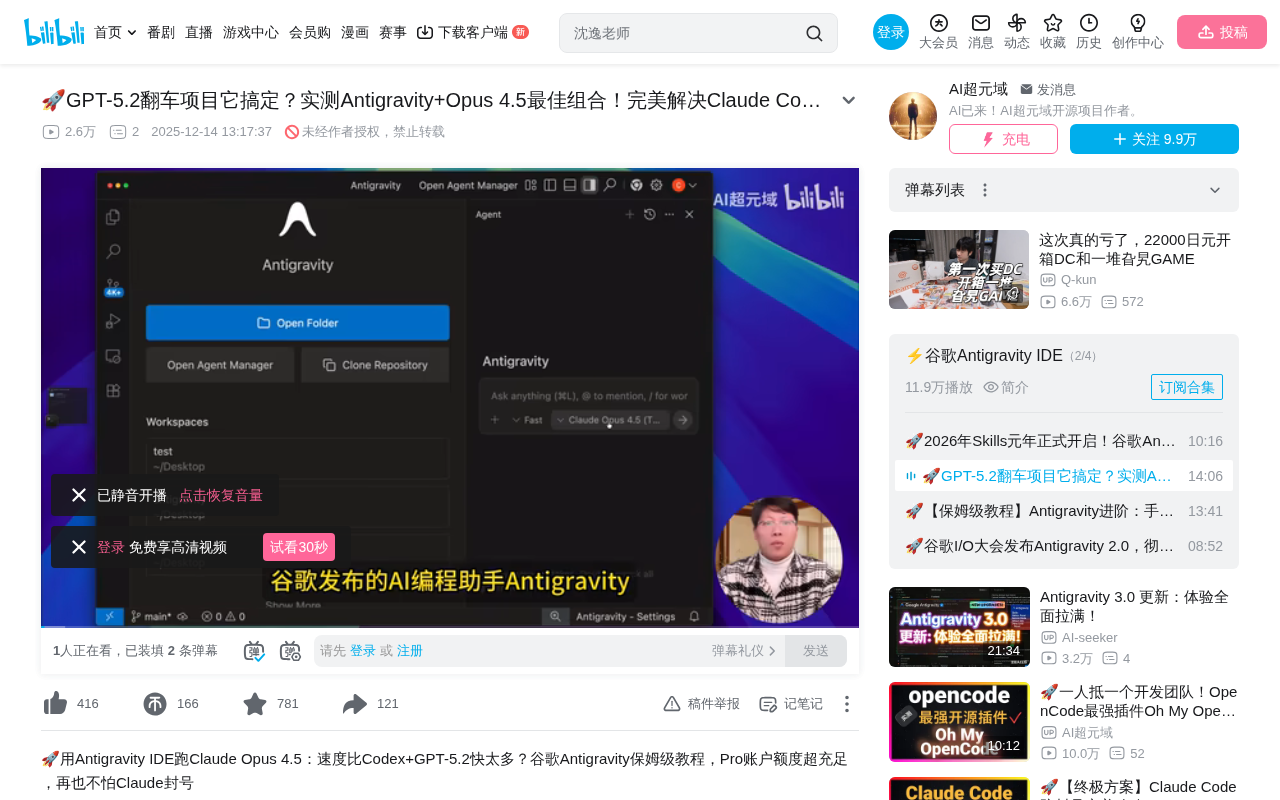
Task: Click uploader Q-kun under recommended video
Action: click(1078, 280)
